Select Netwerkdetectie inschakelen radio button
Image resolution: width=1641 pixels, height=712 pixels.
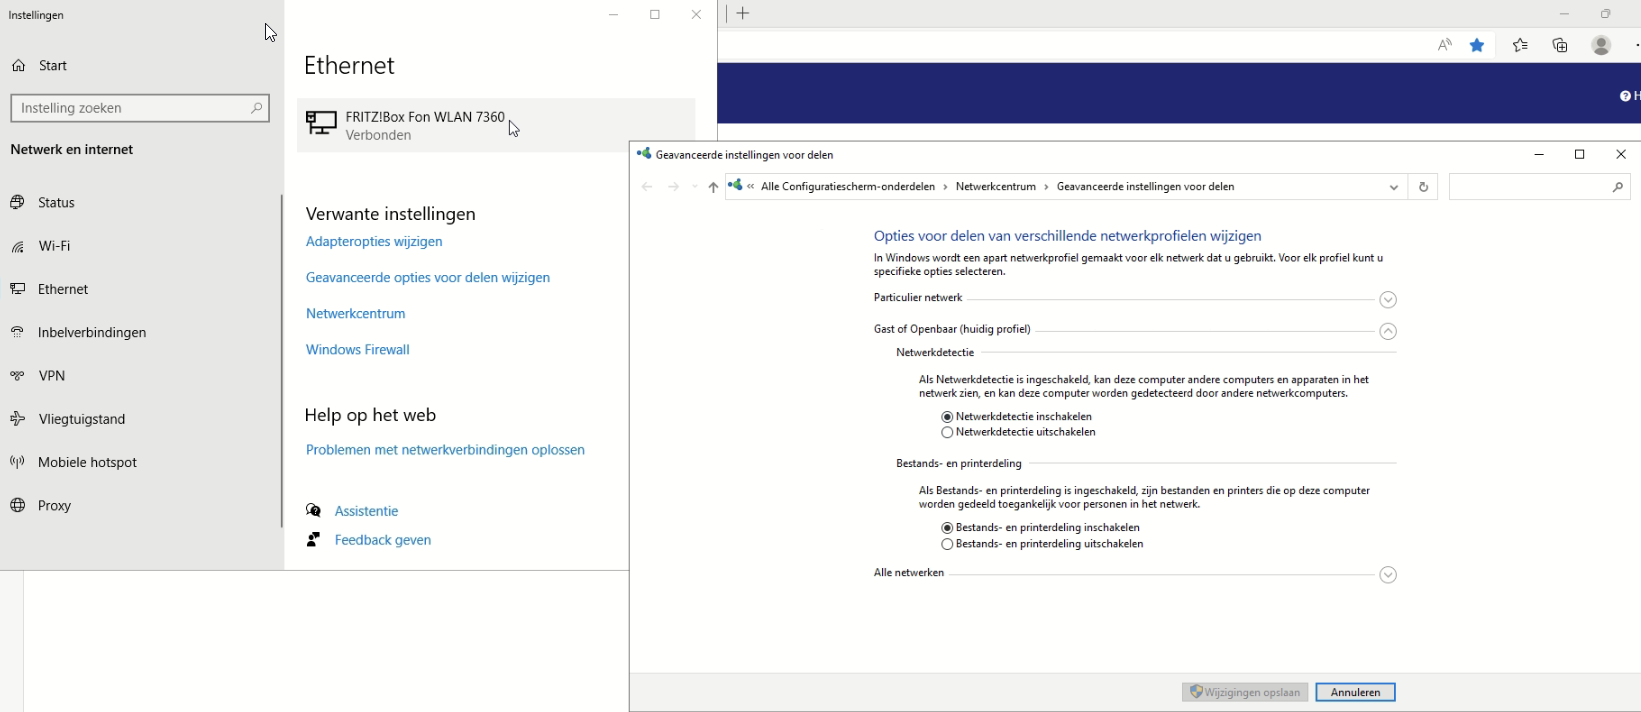(947, 417)
